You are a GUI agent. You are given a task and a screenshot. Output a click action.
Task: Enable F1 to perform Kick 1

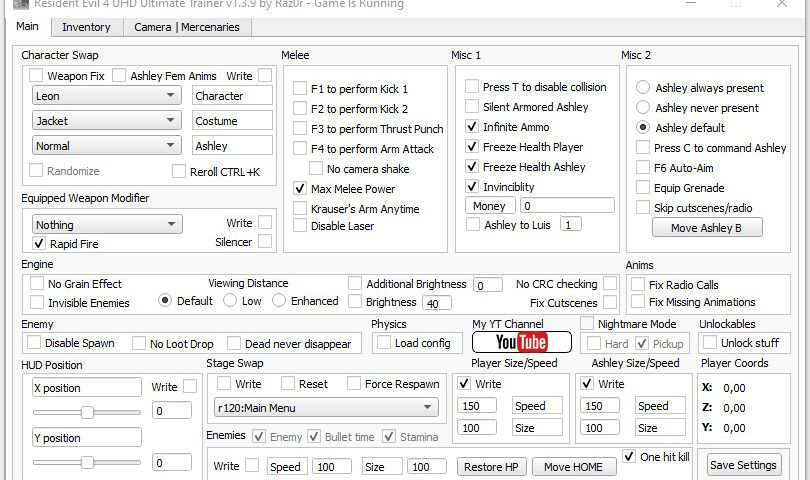tap(300, 88)
